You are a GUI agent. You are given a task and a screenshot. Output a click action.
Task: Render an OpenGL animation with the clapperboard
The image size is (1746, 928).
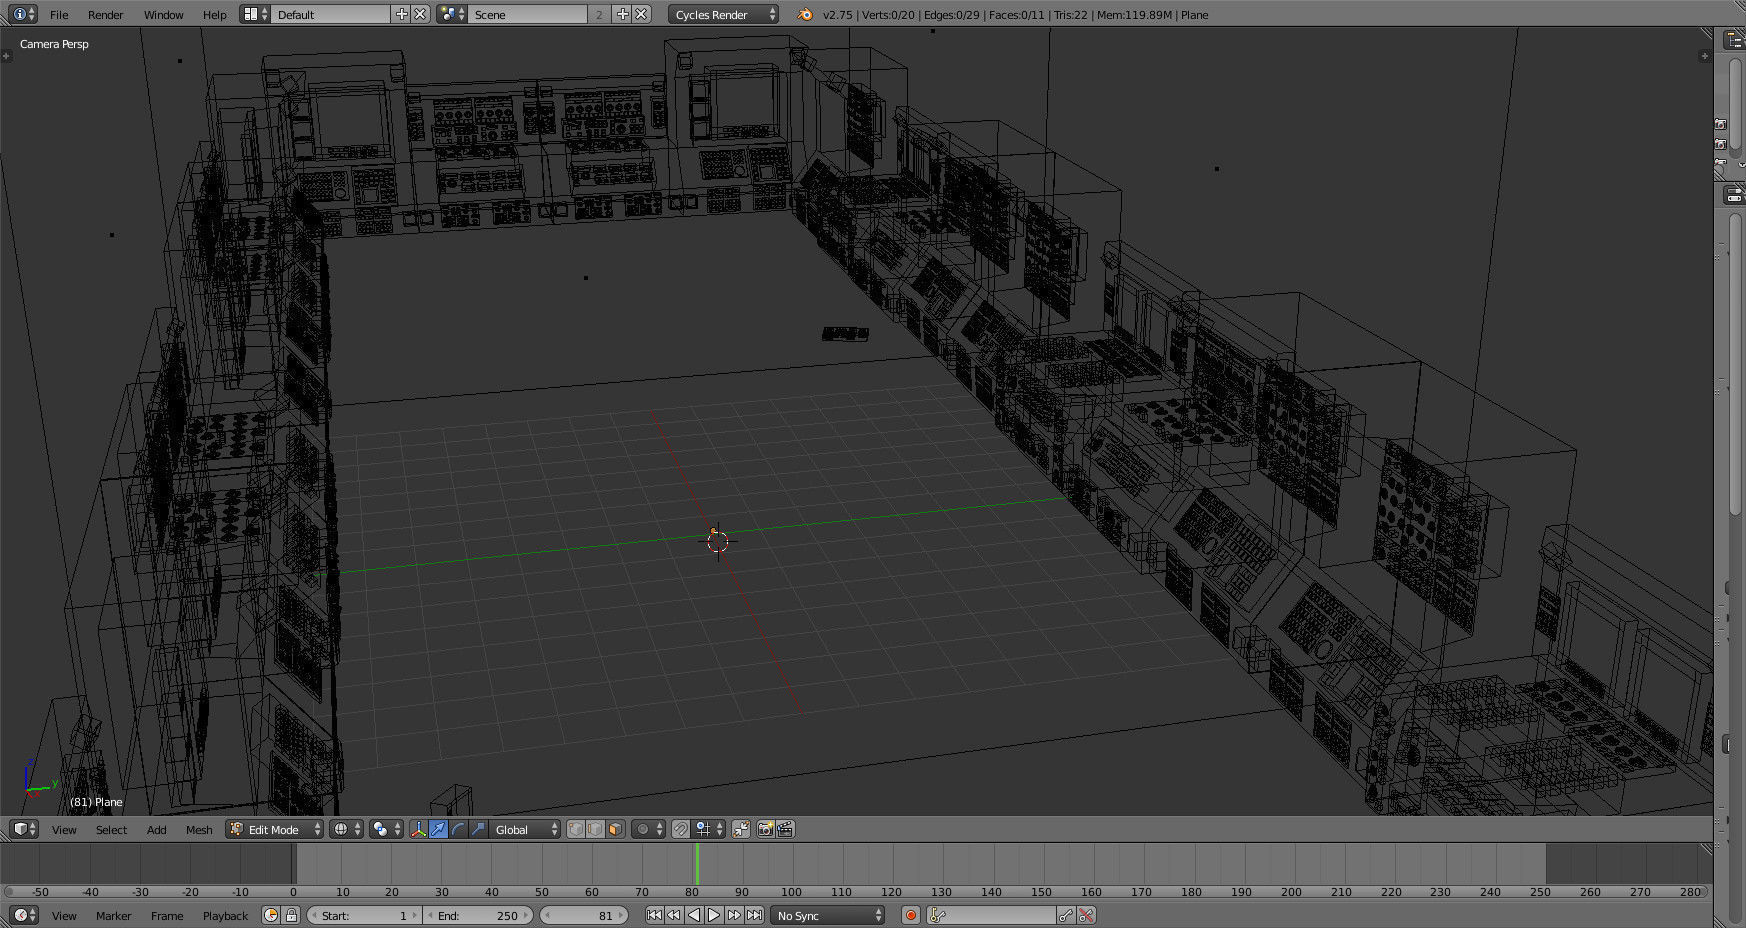[785, 829]
